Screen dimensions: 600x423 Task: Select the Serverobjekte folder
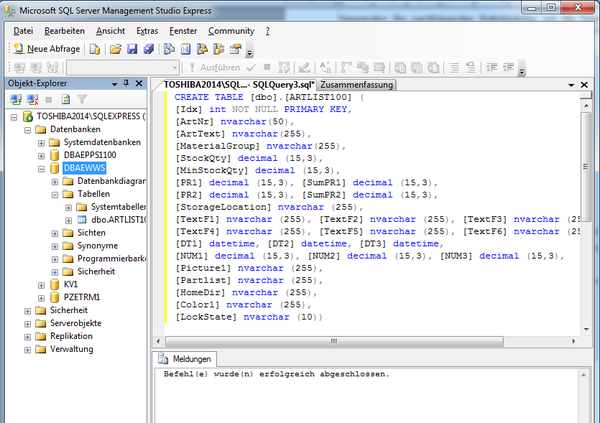coord(76,323)
